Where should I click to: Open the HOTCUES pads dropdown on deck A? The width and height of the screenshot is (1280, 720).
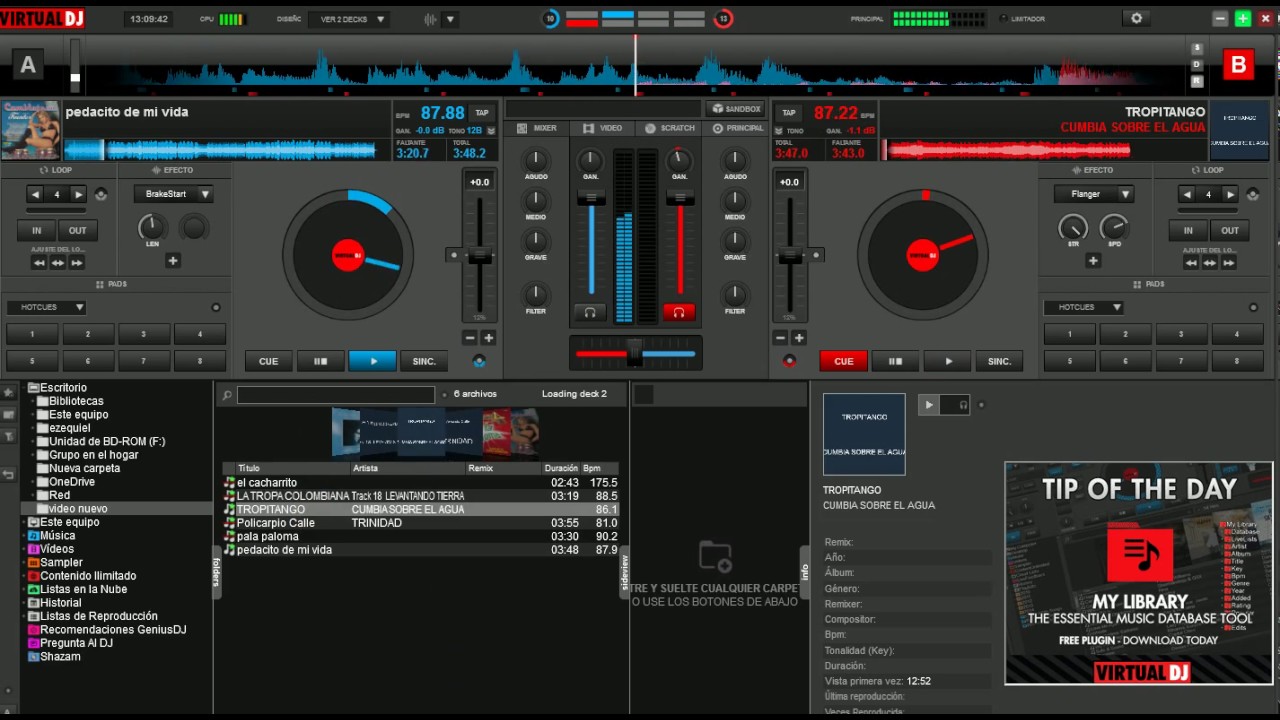46,307
